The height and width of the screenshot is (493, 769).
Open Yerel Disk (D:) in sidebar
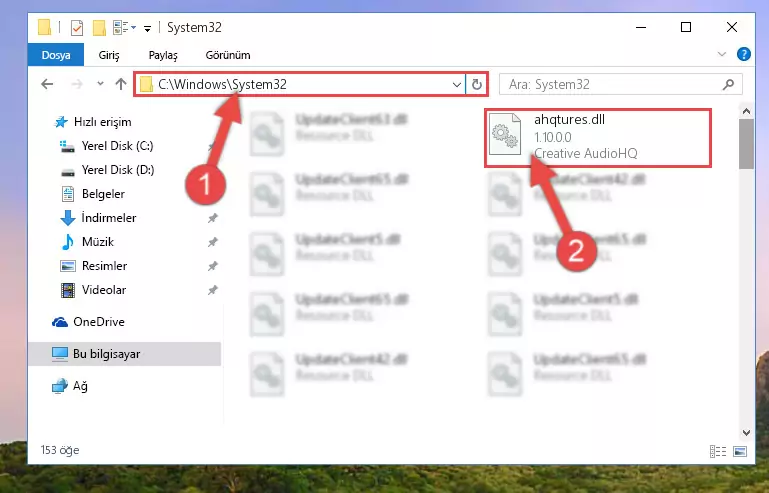coord(118,170)
